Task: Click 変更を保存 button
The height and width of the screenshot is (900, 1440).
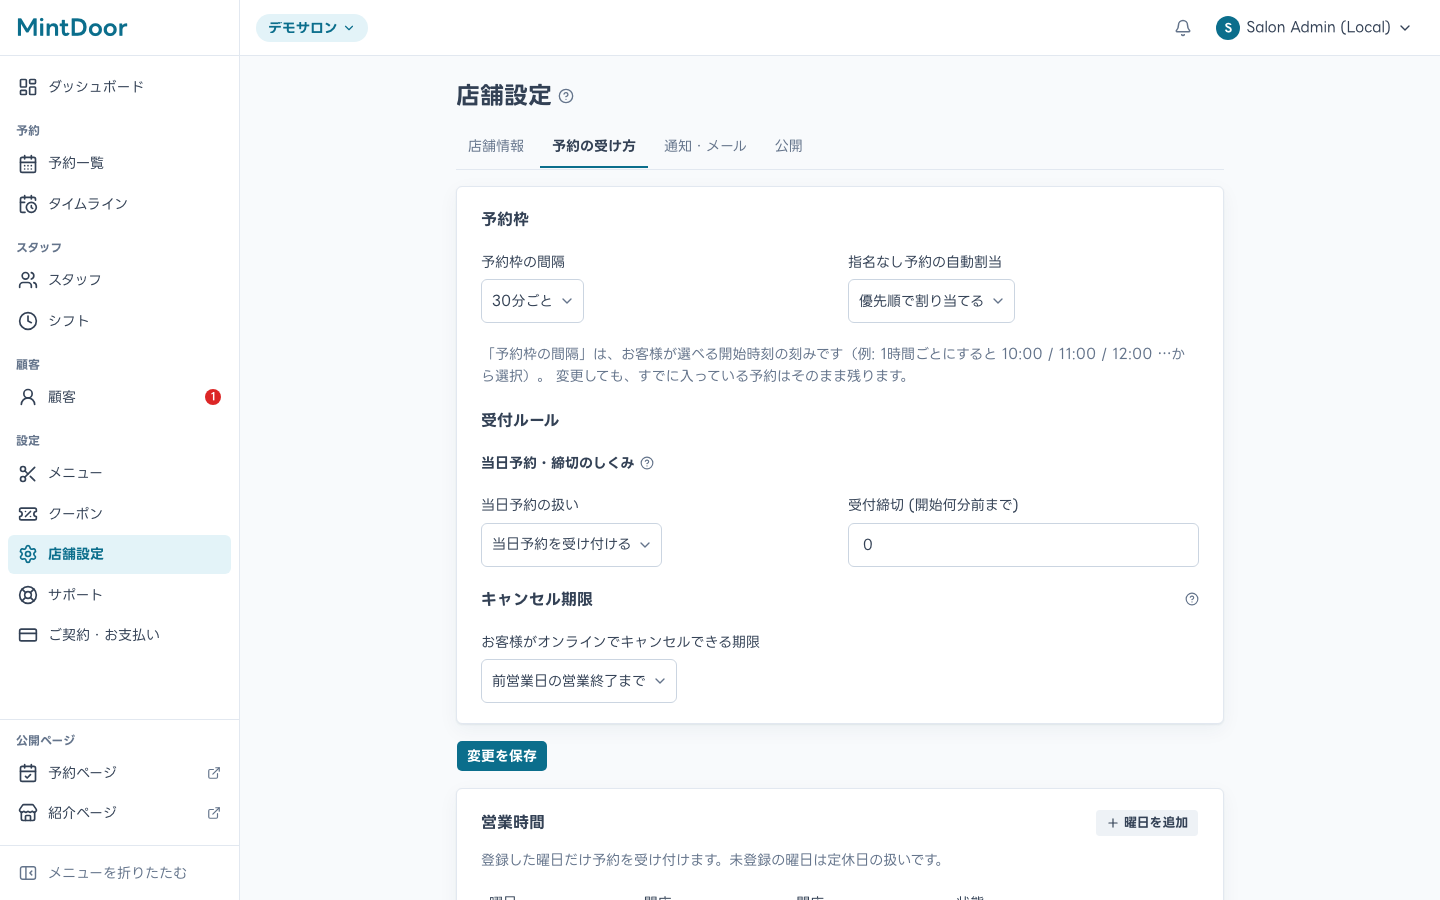Action: tap(502, 756)
